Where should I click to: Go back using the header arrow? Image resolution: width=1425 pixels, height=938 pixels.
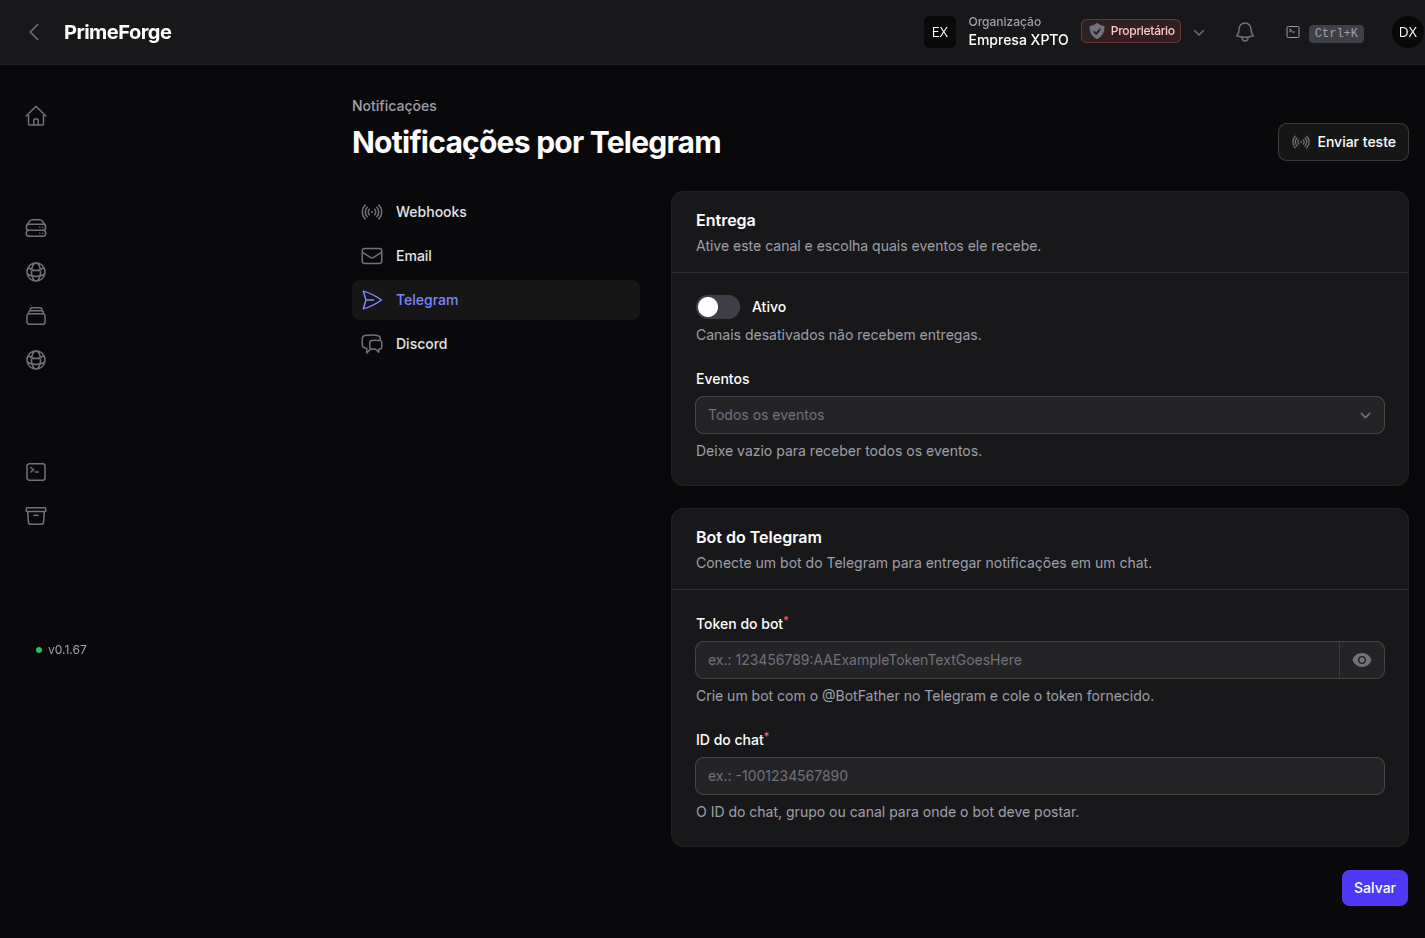(x=34, y=32)
